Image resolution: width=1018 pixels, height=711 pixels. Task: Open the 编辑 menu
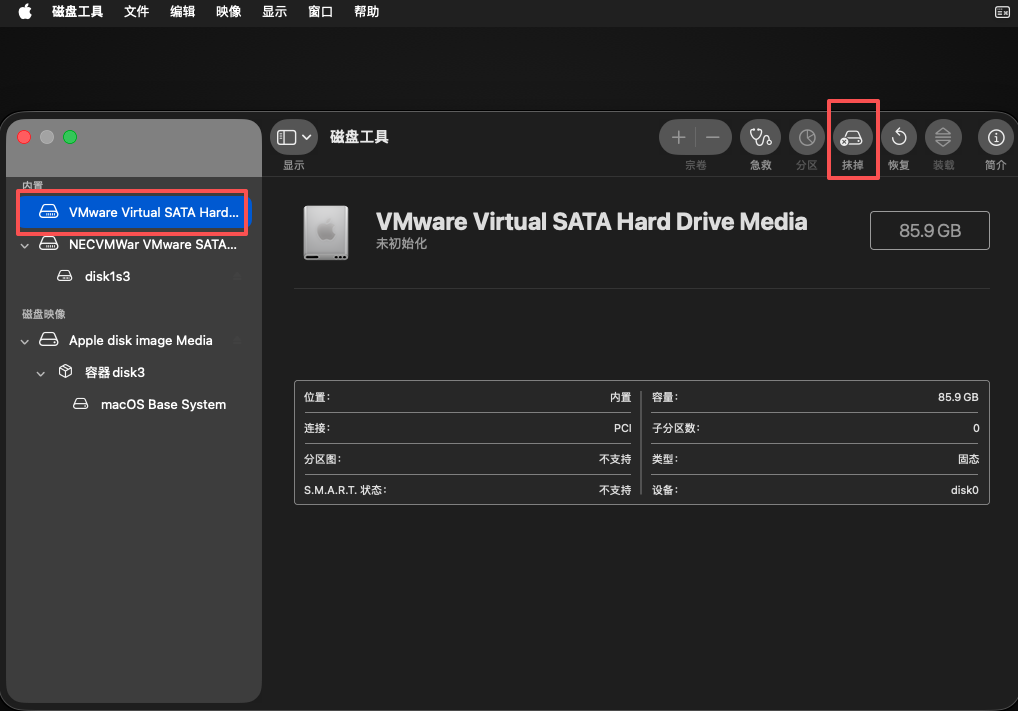[x=182, y=11]
